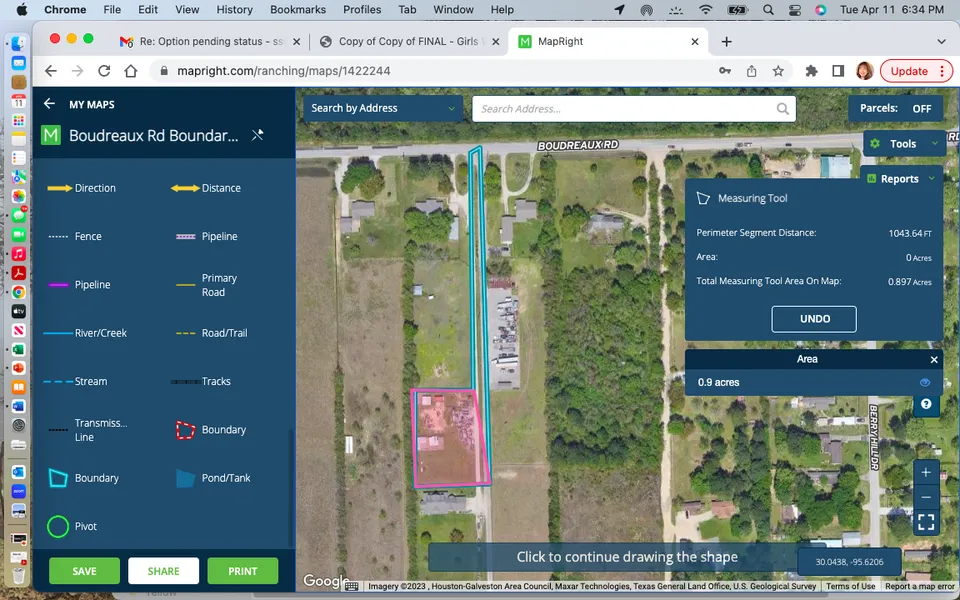Select the red dashed Boundary tool
Viewport: 960px width, 600px height.
pos(186,430)
